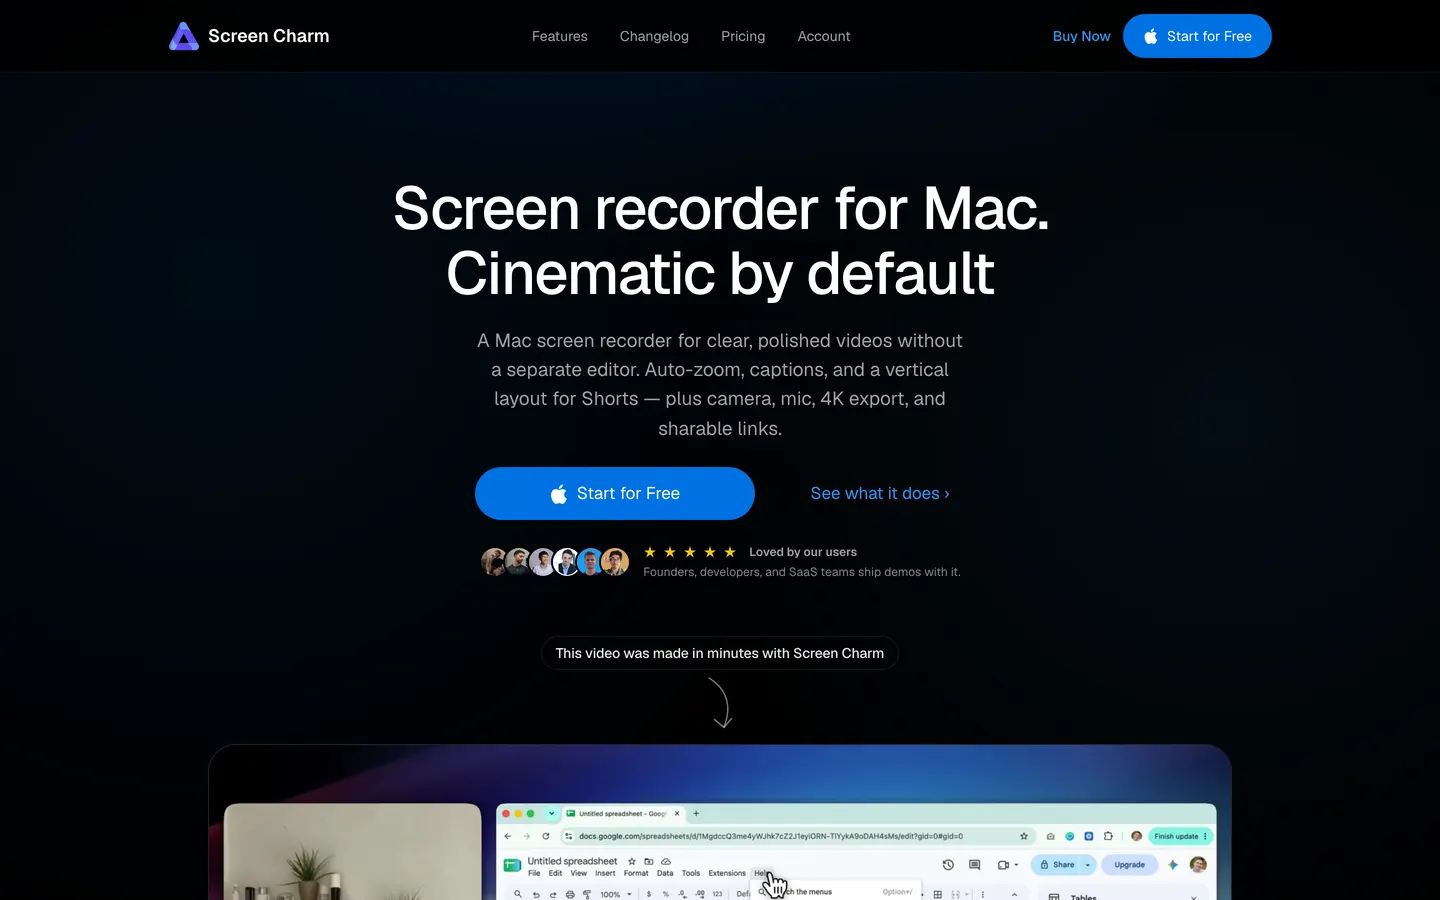Image resolution: width=1440 pixels, height=900 pixels.
Task: Click the print icon in the demo toolbar
Action: (570, 894)
